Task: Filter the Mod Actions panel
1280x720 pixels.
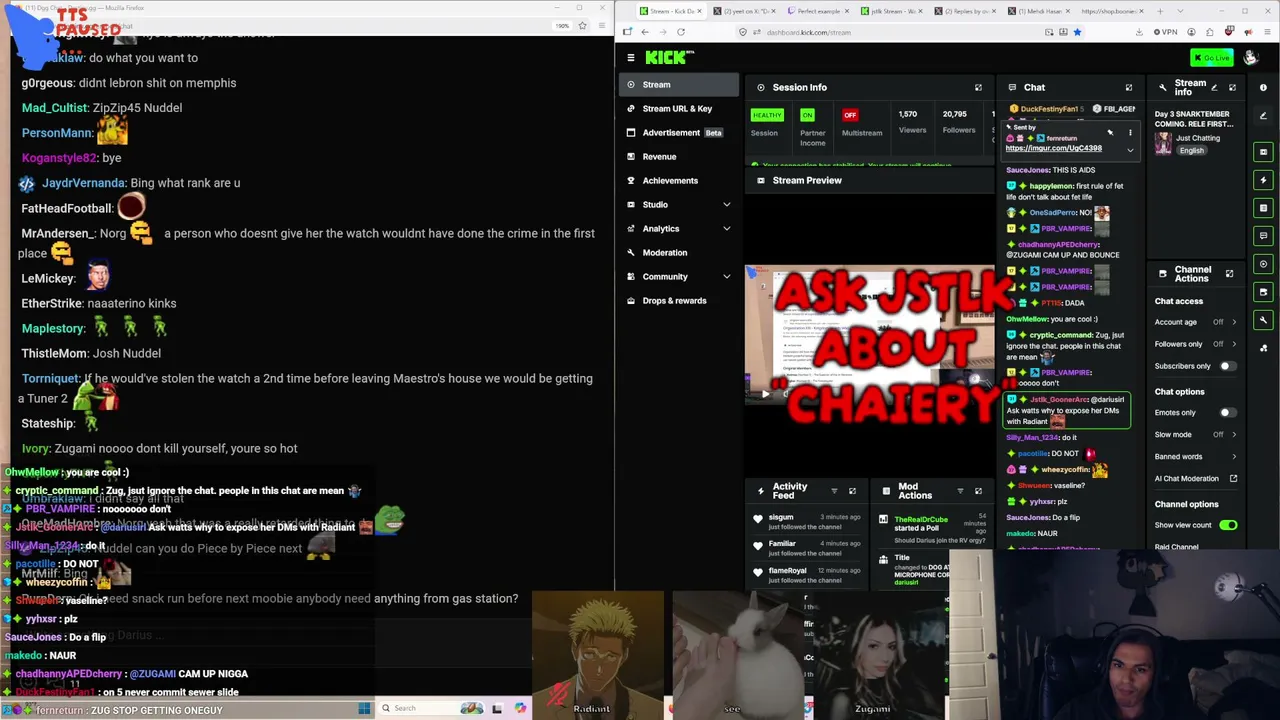Action: [960, 491]
